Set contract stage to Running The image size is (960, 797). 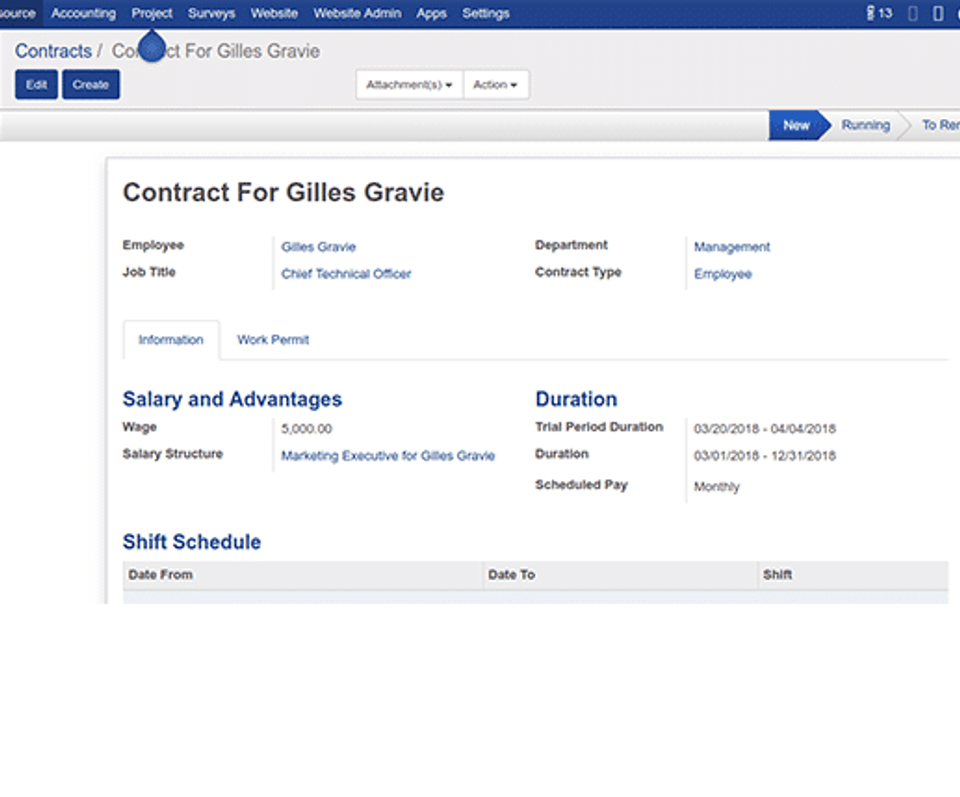point(865,125)
